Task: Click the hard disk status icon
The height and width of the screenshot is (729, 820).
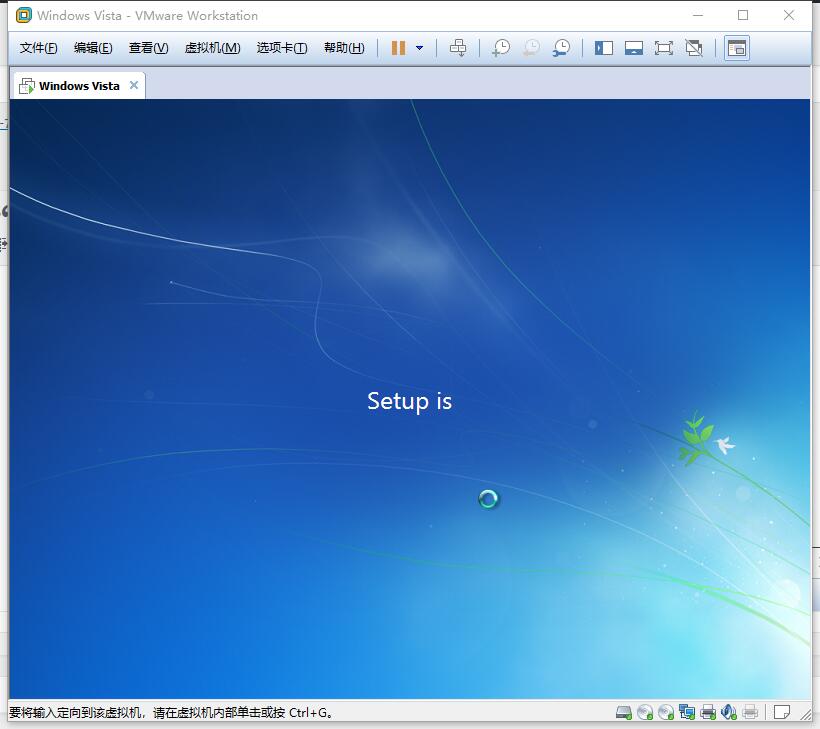Action: click(x=624, y=712)
